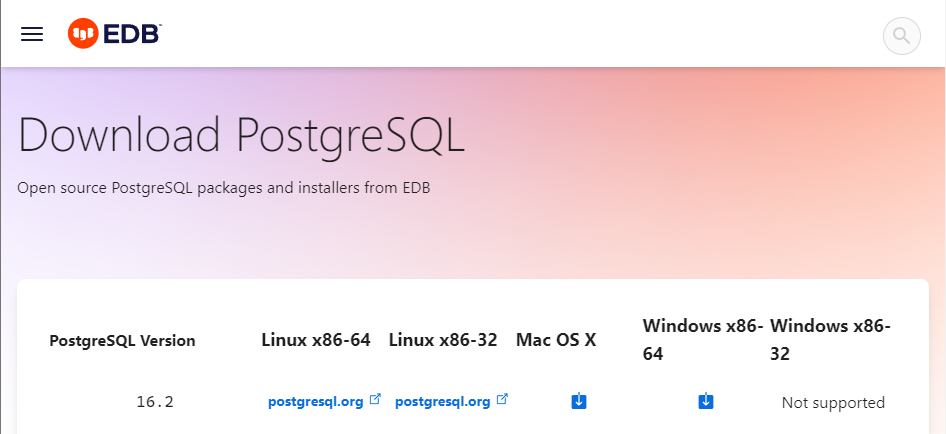Select the Linux x86-64 column header
Screen dimensions: 946x434
(316, 340)
